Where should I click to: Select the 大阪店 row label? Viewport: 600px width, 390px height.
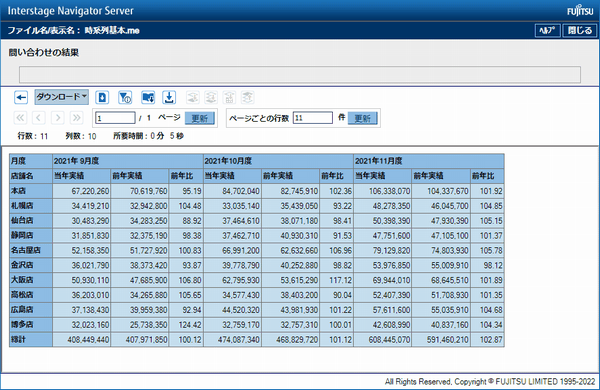[x=31, y=280]
